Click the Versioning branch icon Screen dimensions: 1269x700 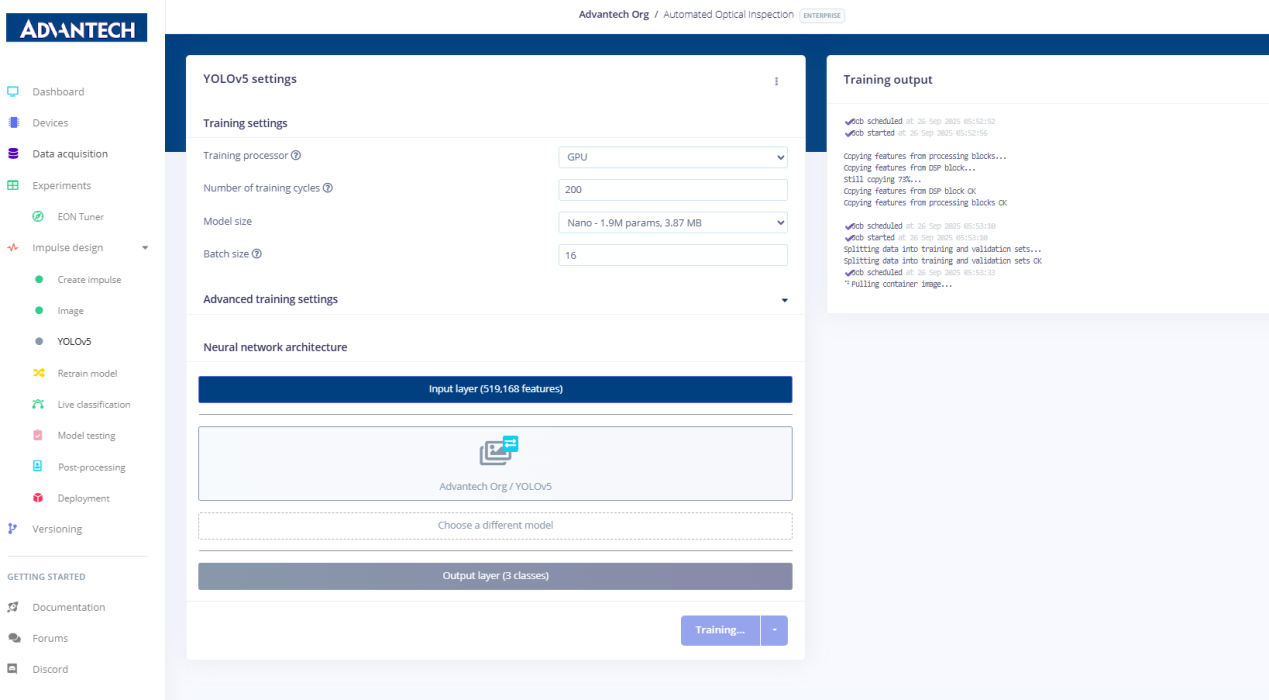click(x=13, y=529)
